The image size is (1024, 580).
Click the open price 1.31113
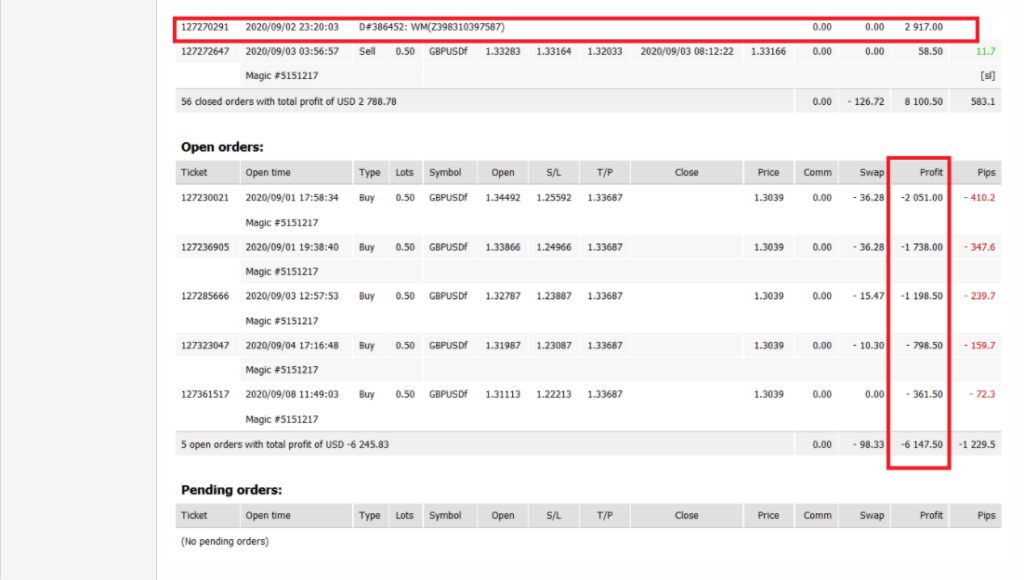coord(503,395)
